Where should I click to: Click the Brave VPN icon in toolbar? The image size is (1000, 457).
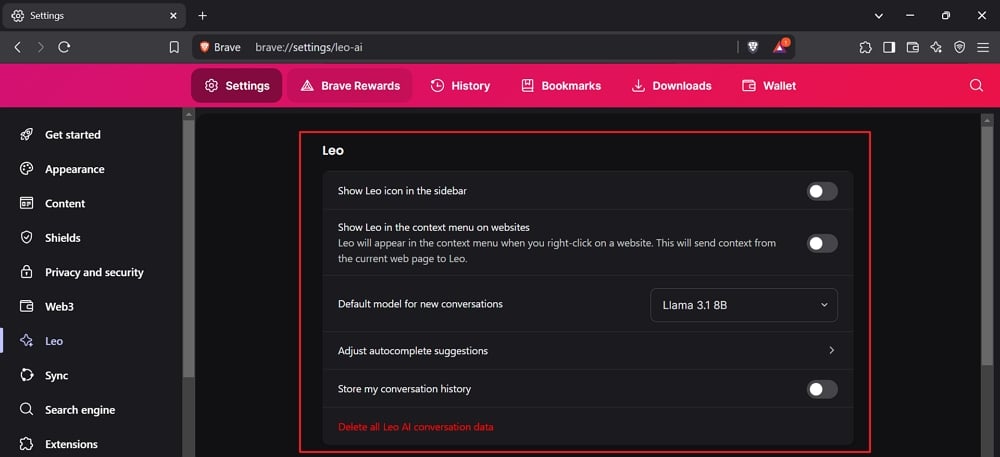959,47
